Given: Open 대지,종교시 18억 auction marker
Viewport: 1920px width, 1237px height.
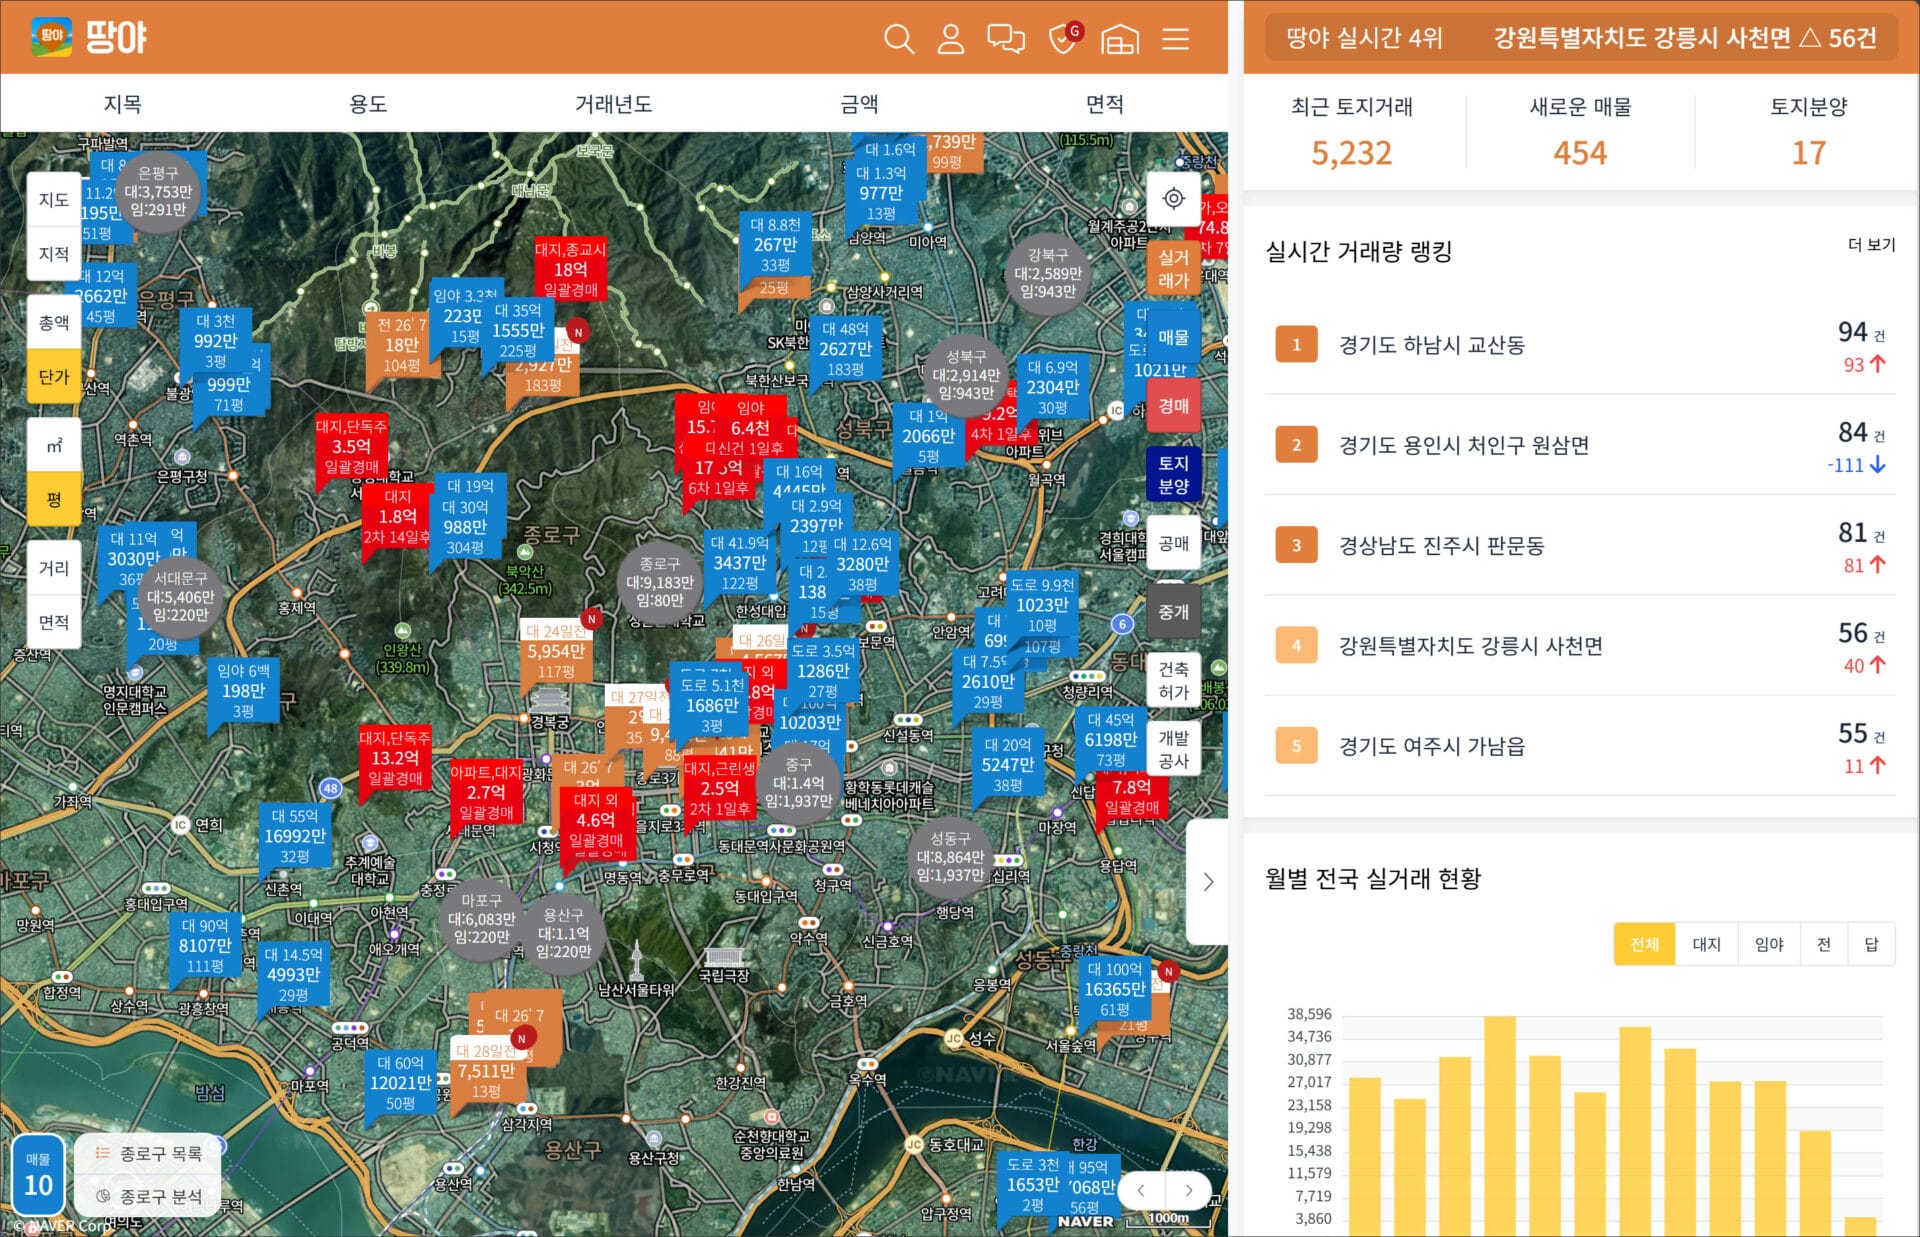Looking at the screenshot, I should tap(571, 270).
